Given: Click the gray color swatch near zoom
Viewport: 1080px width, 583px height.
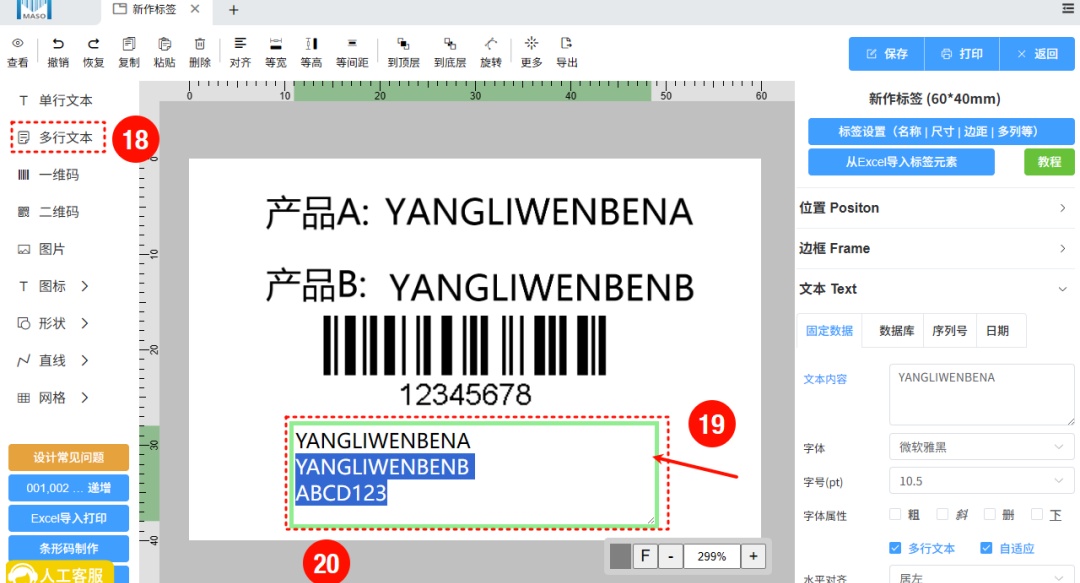Looking at the screenshot, I should tap(620, 556).
